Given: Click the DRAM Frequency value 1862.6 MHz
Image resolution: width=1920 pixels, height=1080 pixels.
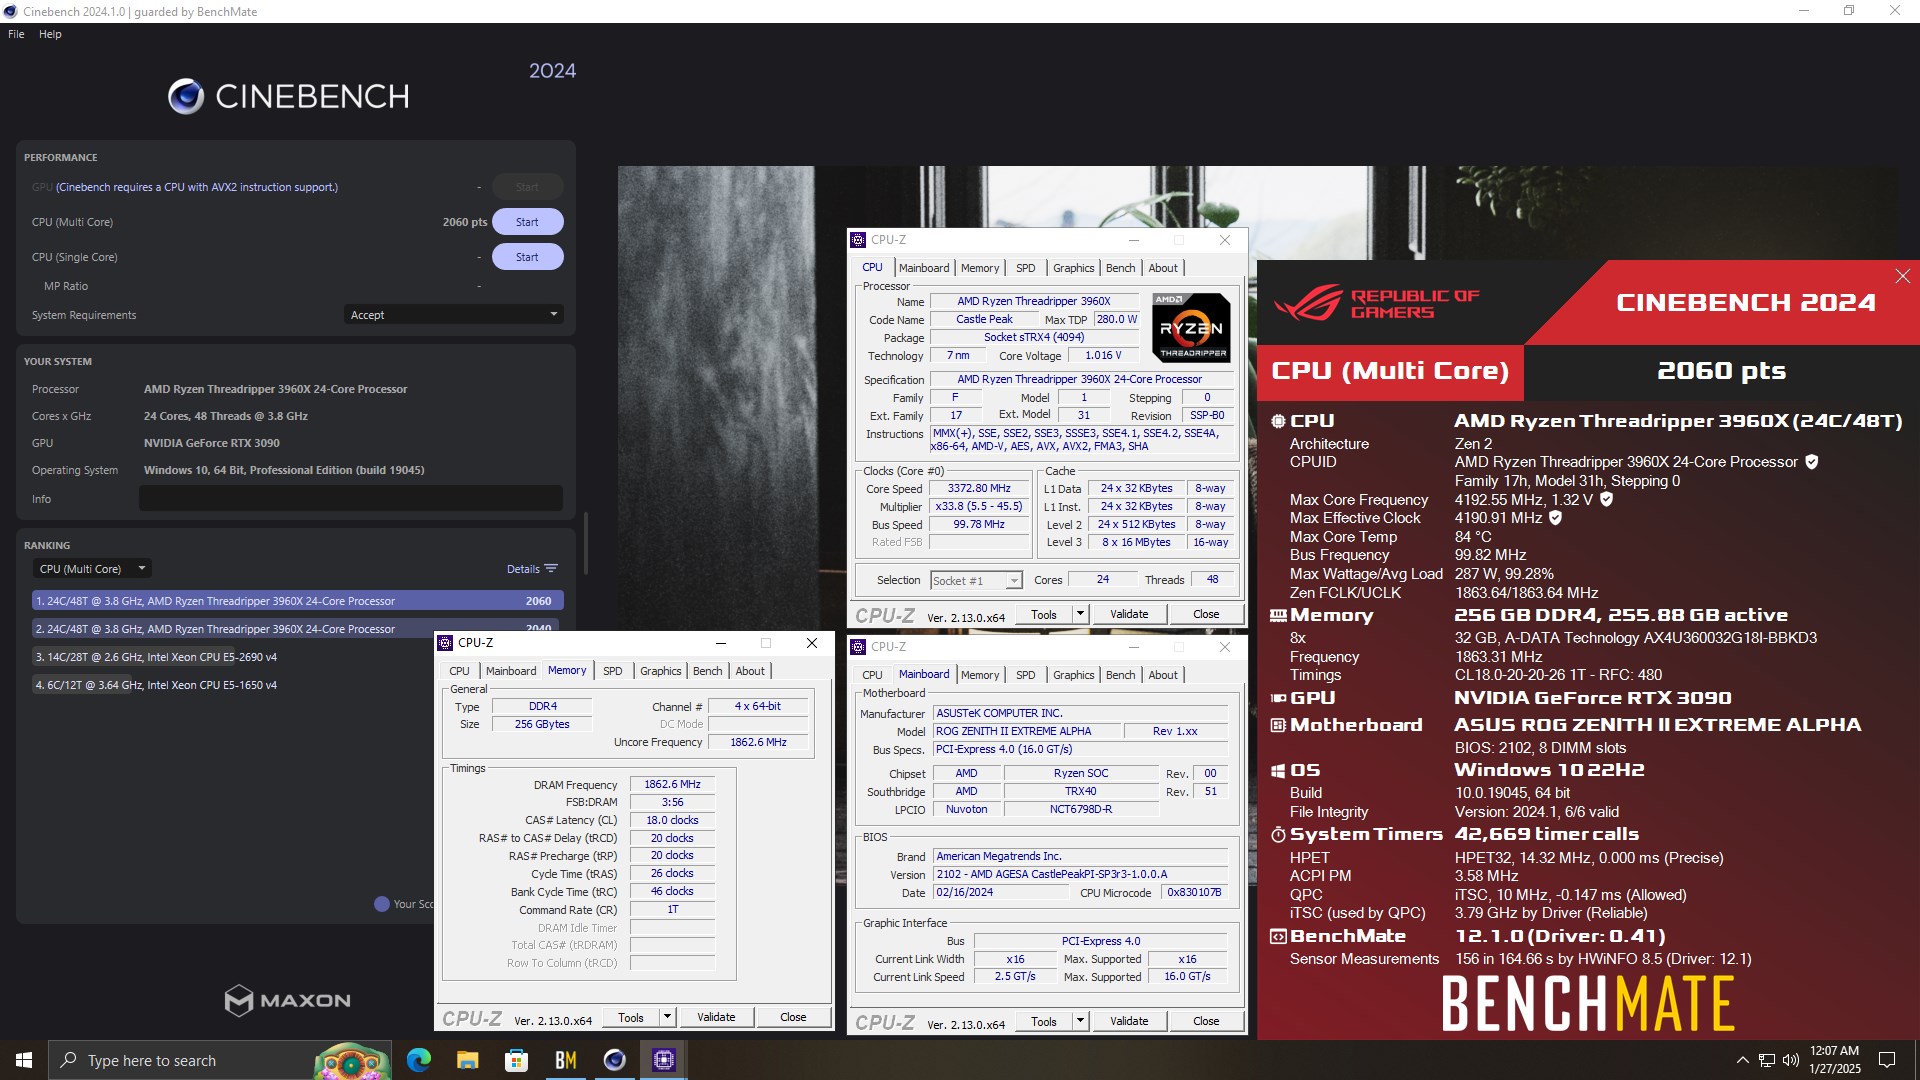Looking at the screenshot, I should [x=672, y=785].
